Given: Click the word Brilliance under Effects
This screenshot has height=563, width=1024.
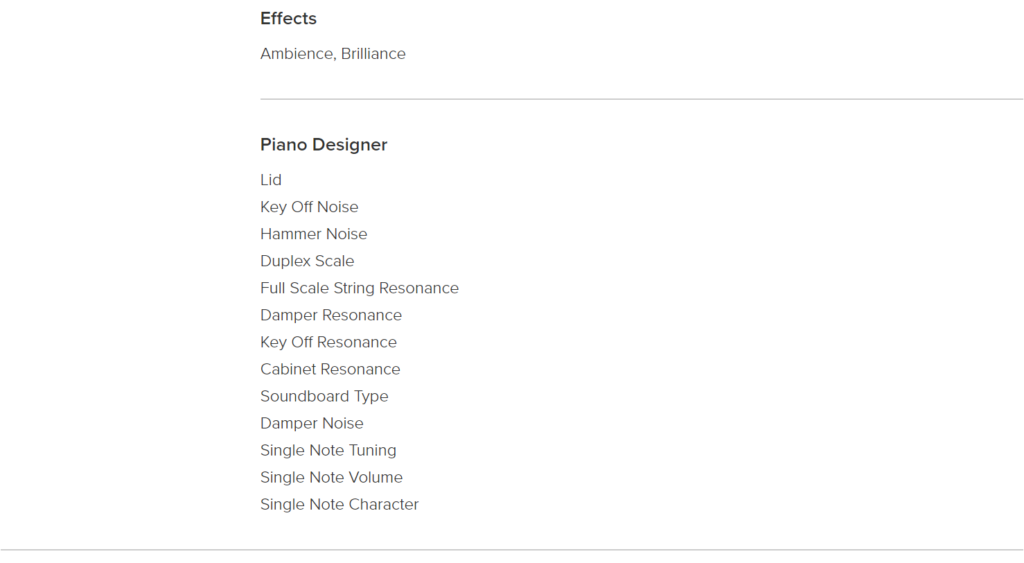Looking at the screenshot, I should pyautogui.click(x=373, y=54).
